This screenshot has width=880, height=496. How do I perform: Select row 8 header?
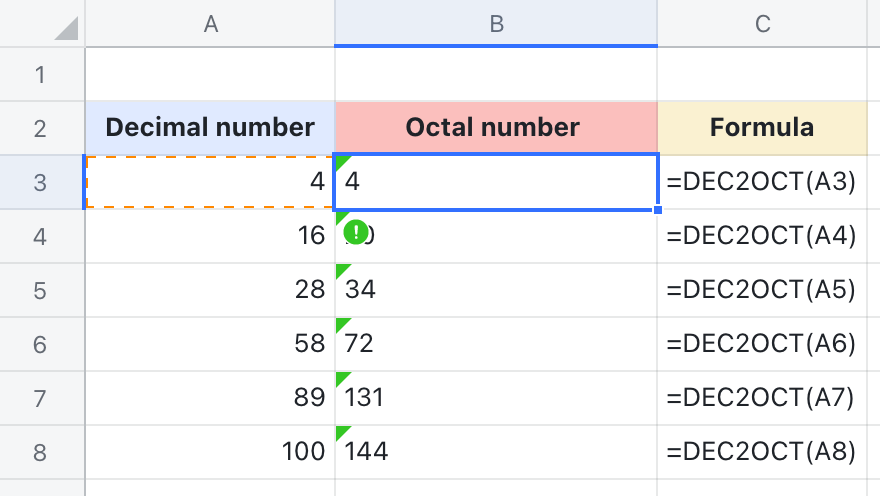click(x=41, y=452)
